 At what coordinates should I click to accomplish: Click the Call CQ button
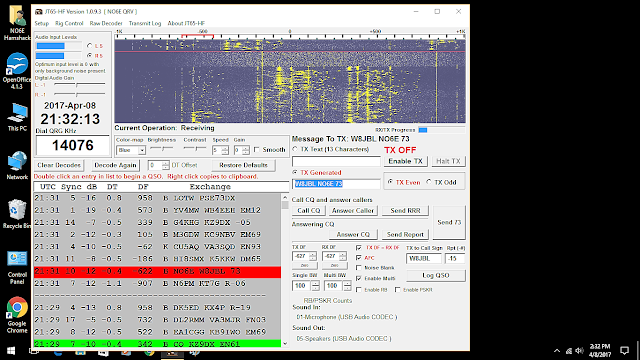tap(309, 211)
